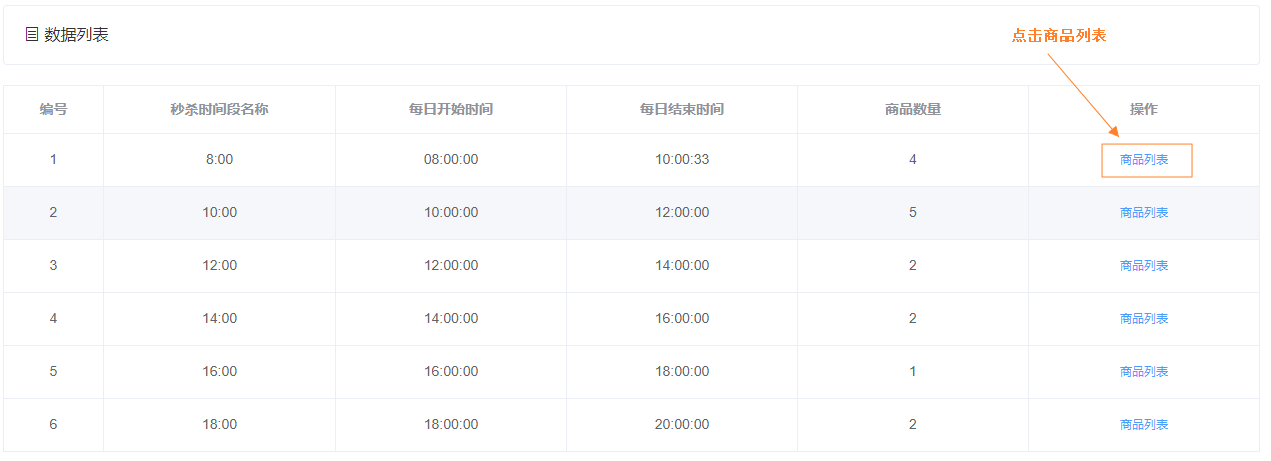Select the 商品数量 column header

pyautogui.click(x=913, y=110)
